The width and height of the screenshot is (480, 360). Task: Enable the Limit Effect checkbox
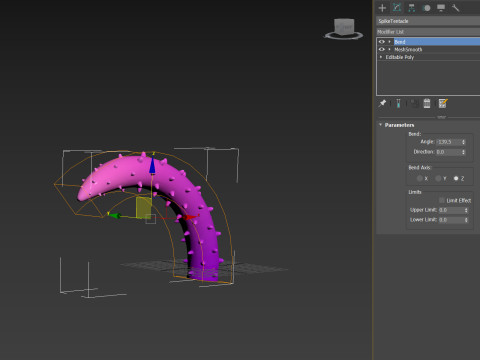pos(442,200)
